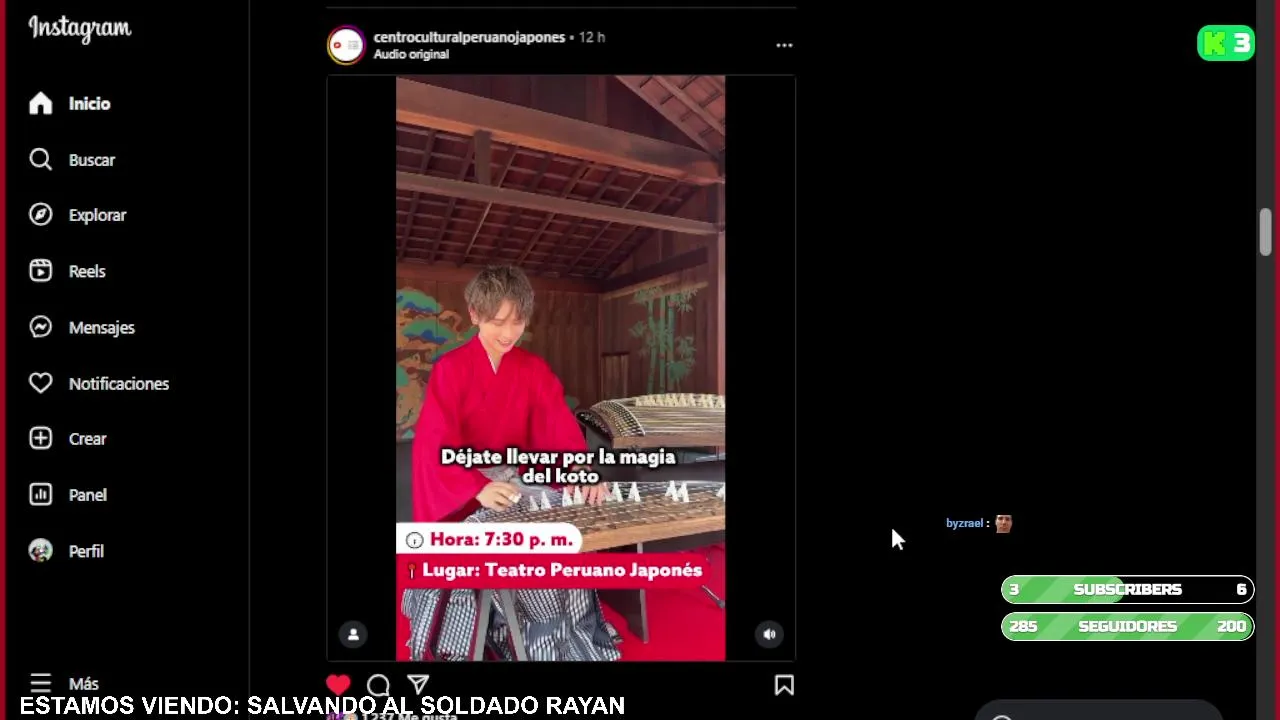Click the comment bubble icon
The image size is (1280, 720).
pos(378,685)
